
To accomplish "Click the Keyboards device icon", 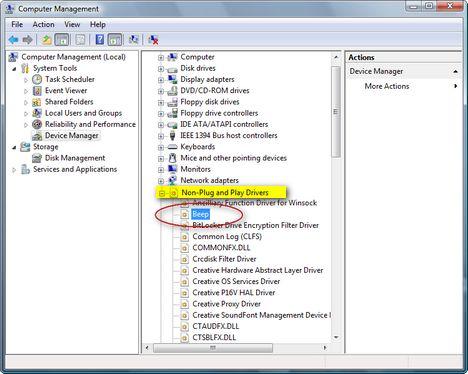I will tap(172, 147).
